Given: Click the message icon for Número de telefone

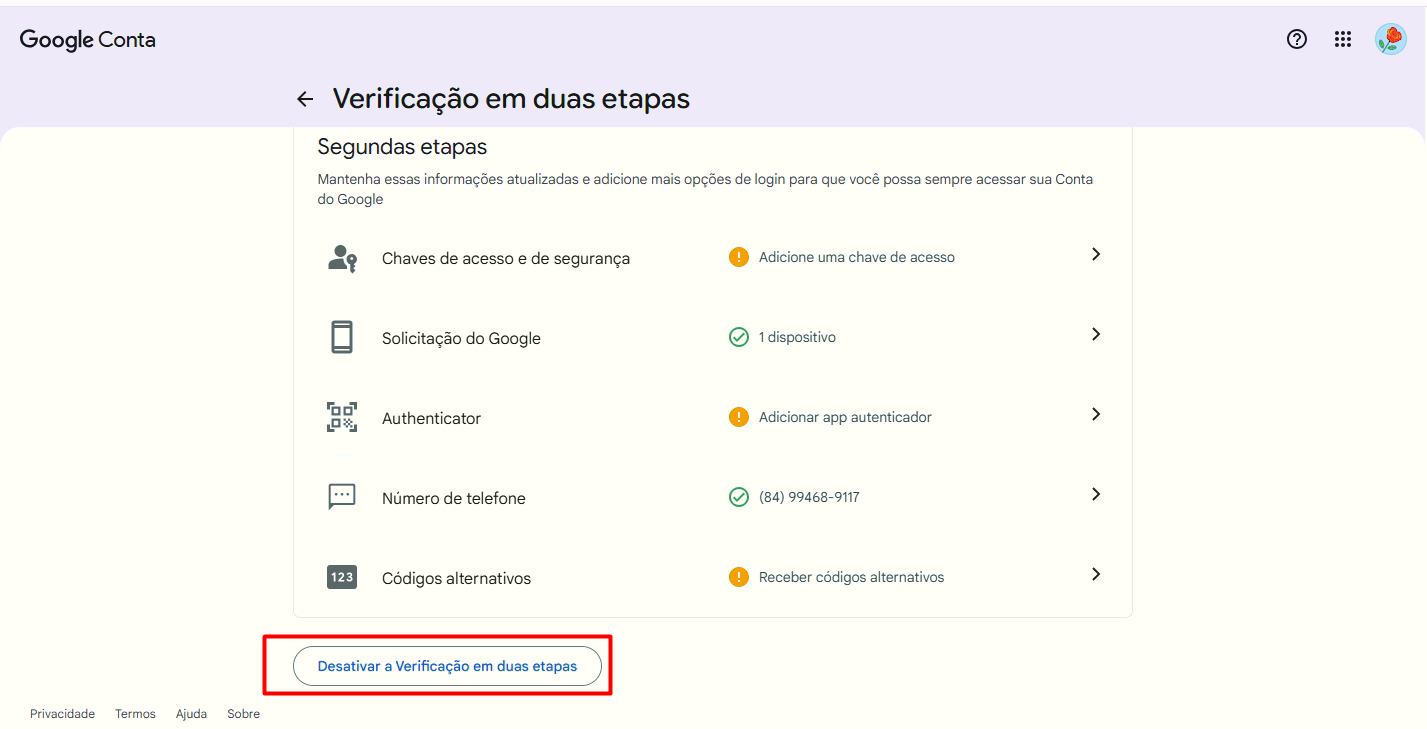Looking at the screenshot, I should [342, 497].
